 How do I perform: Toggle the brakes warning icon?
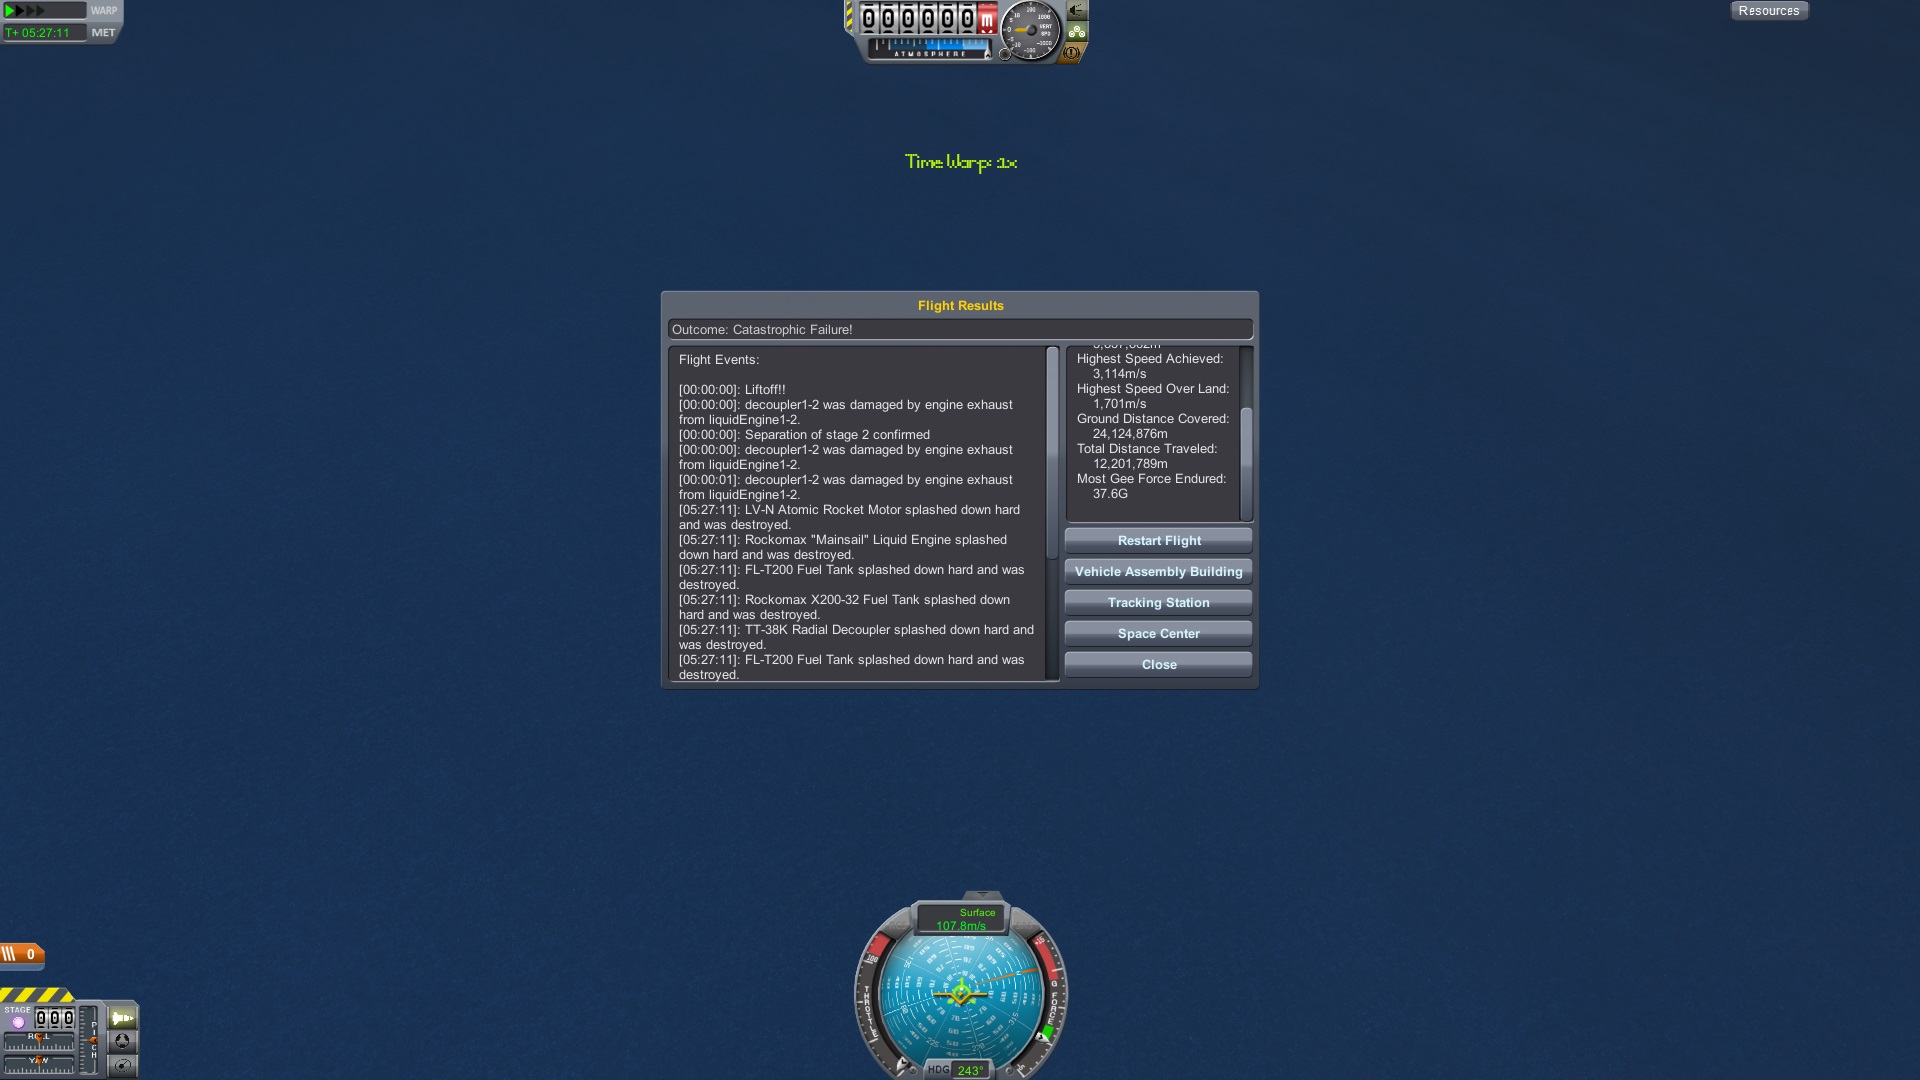tap(1072, 53)
